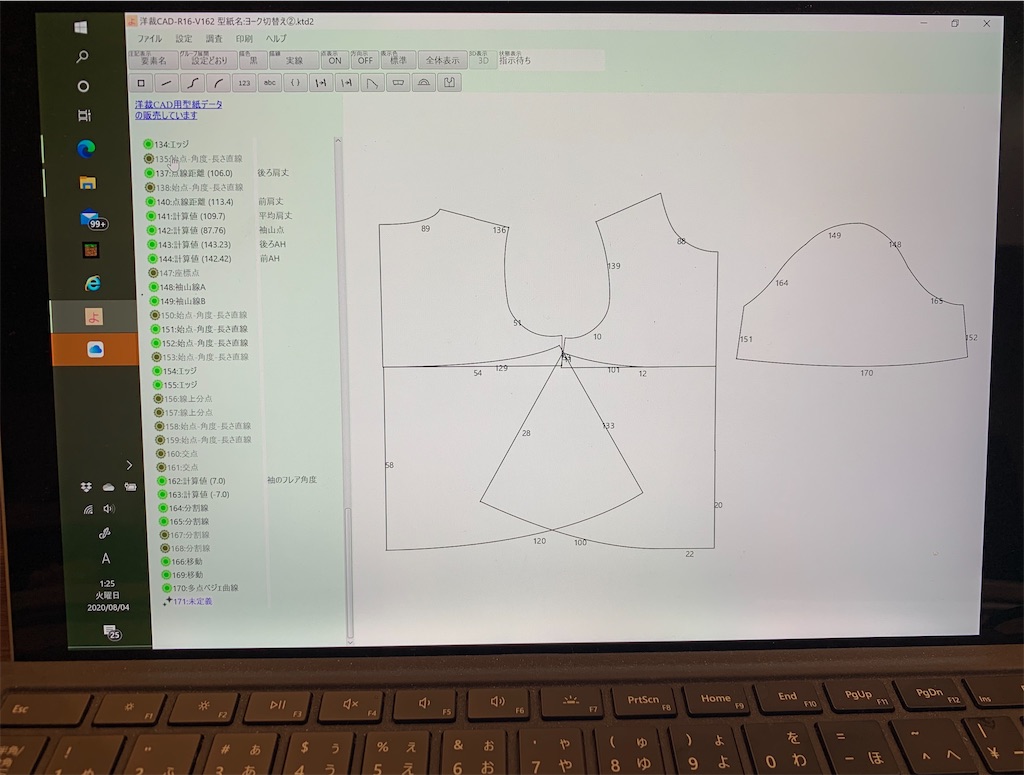The image size is (1024, 775).
Task: Select the 171:未定義 new entry row
Action: [188, 601]
